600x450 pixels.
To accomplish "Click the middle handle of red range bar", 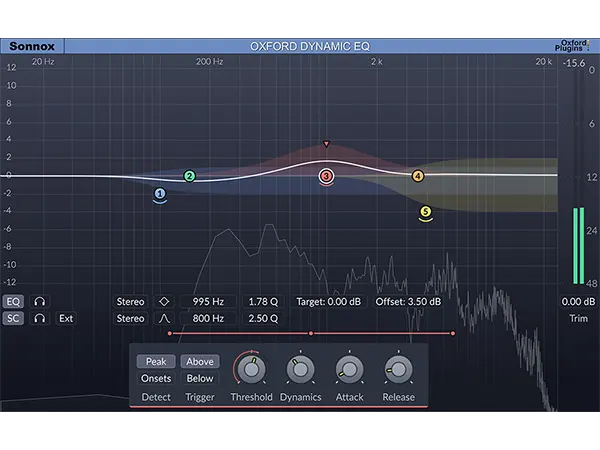I will pyautogui.click(x=311, y=334).
